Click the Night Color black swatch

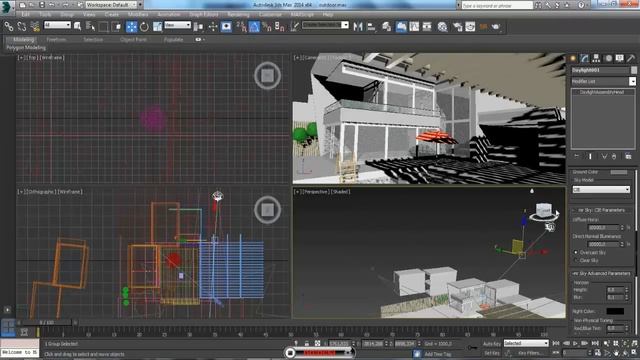[x=615, y=311]
